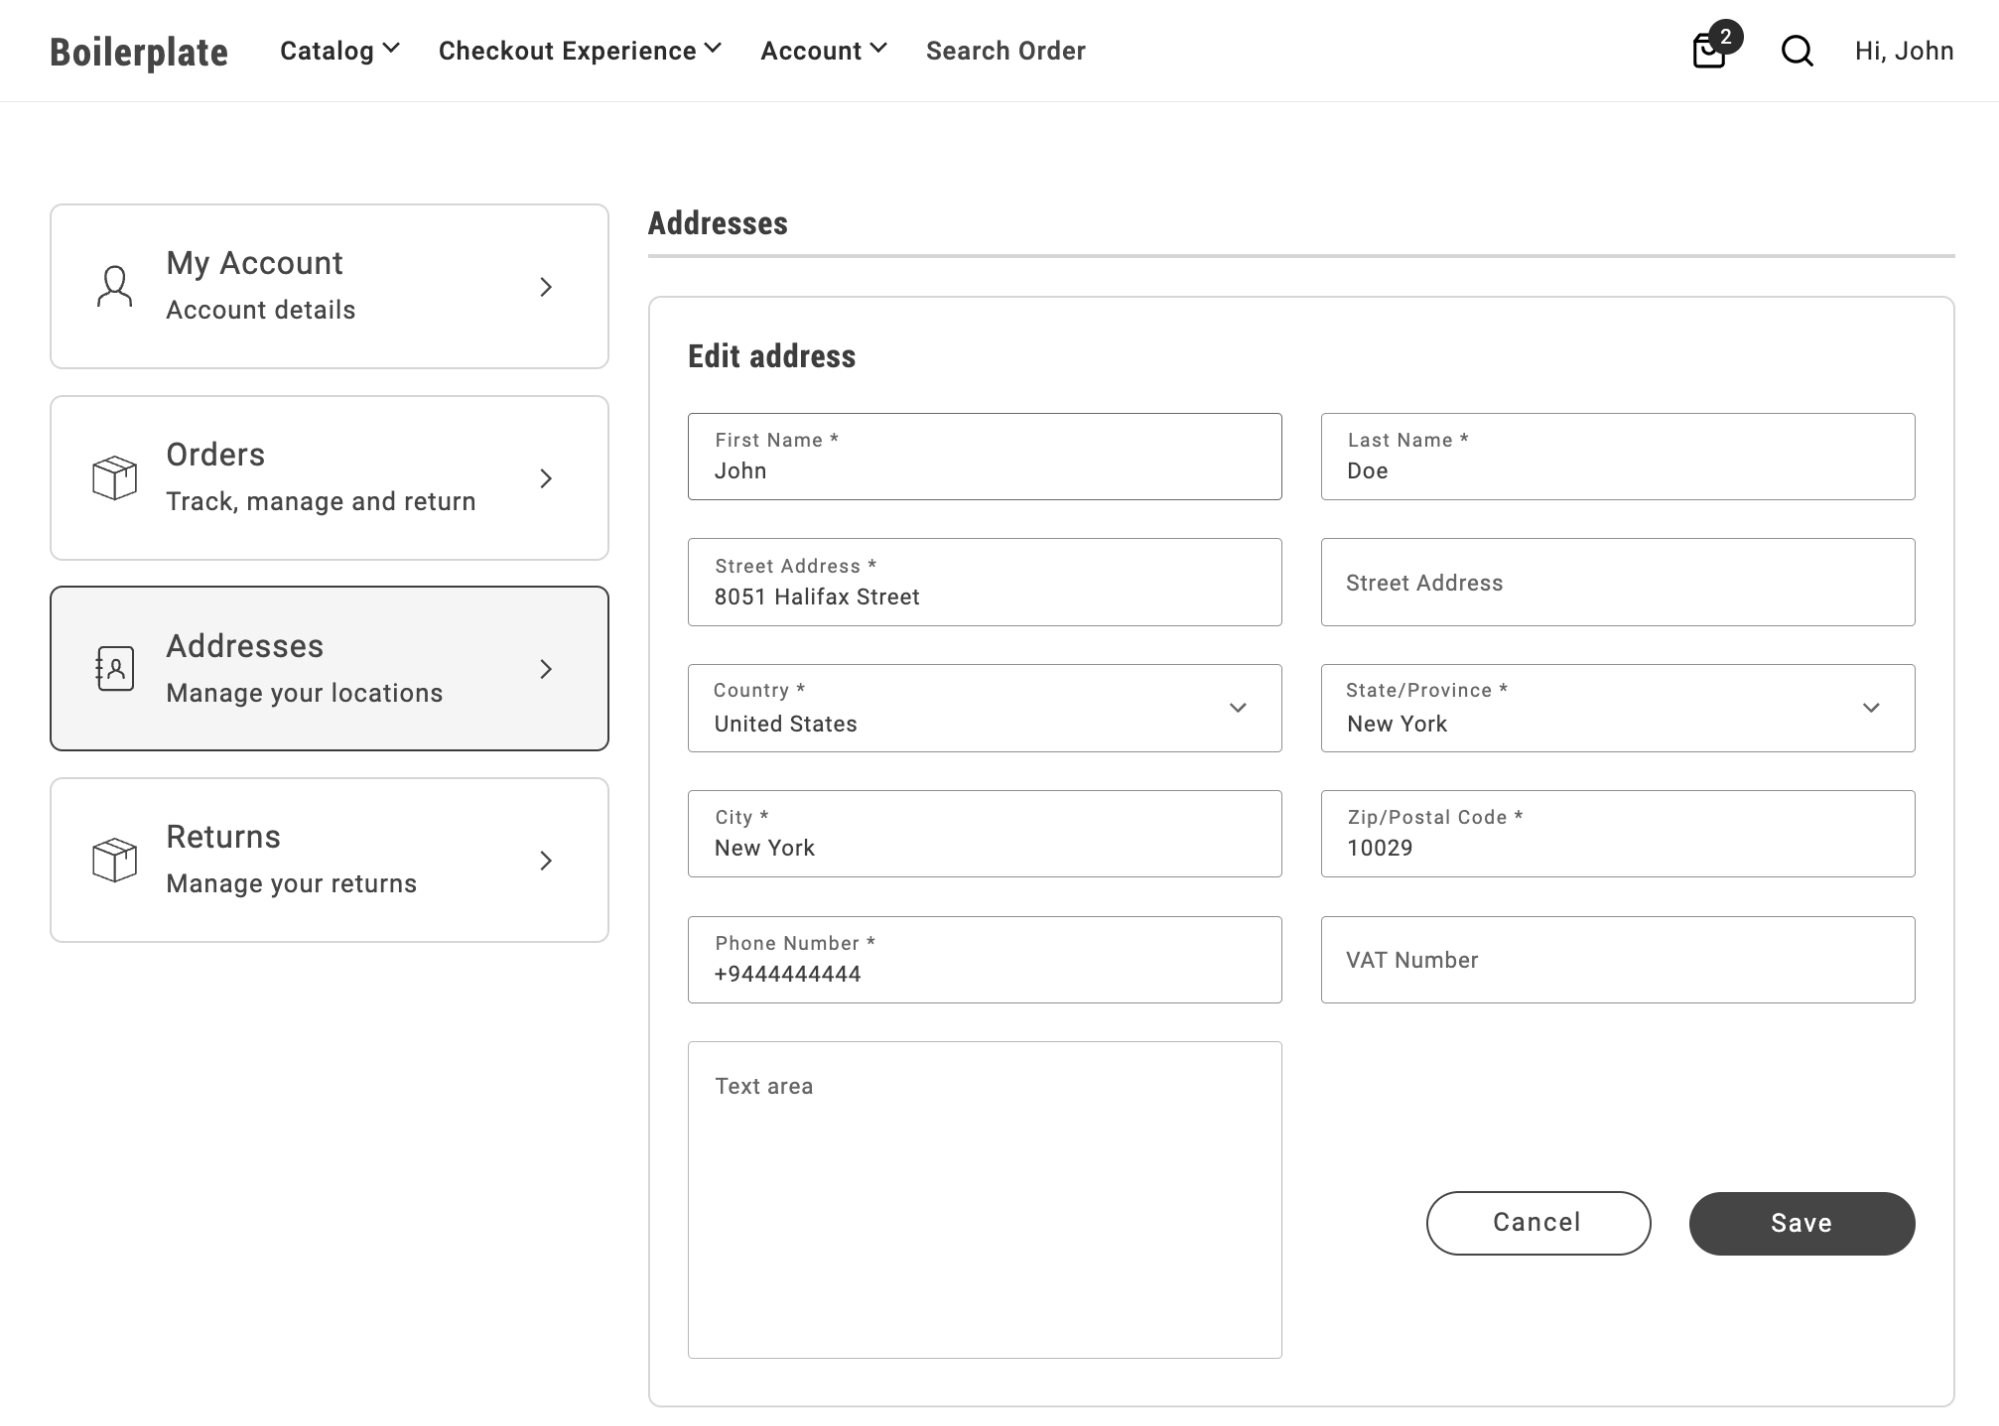The height and width of the screenshot is (1426, 1999).
Task: Click the Orders package icon
Action: pos(114,477)
